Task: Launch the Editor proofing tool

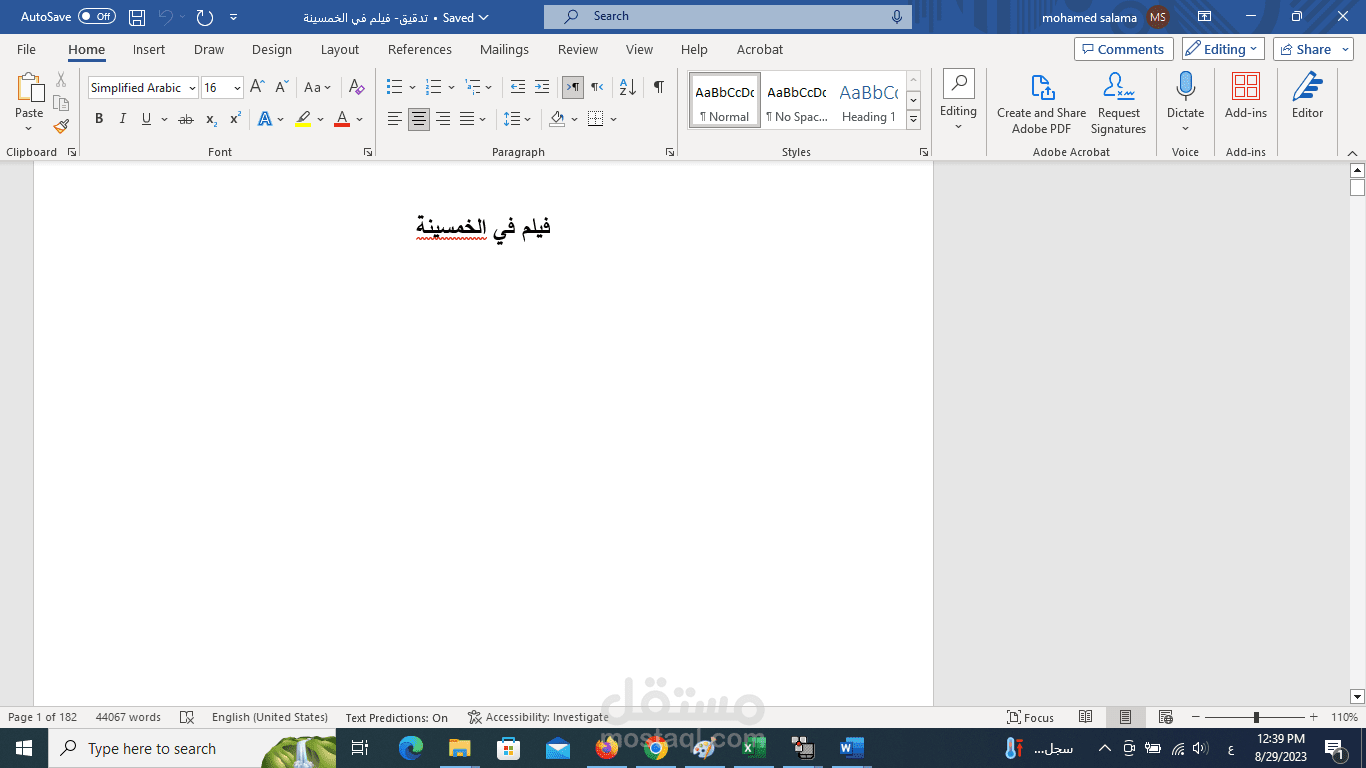Action: point(1307,96)
